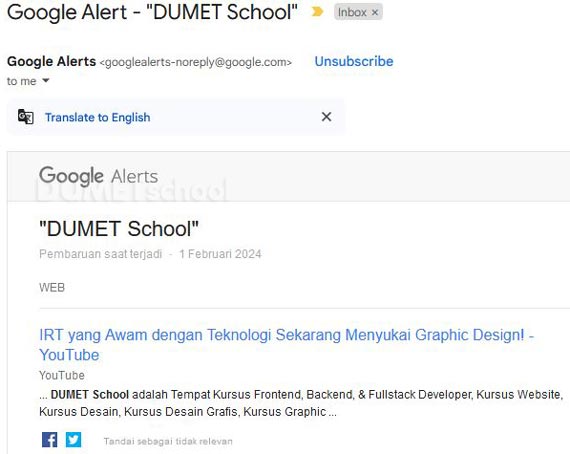Share the result on Twitter
Image resolution: width=570 pixels, height=454 pixels.
click(73, 439)
